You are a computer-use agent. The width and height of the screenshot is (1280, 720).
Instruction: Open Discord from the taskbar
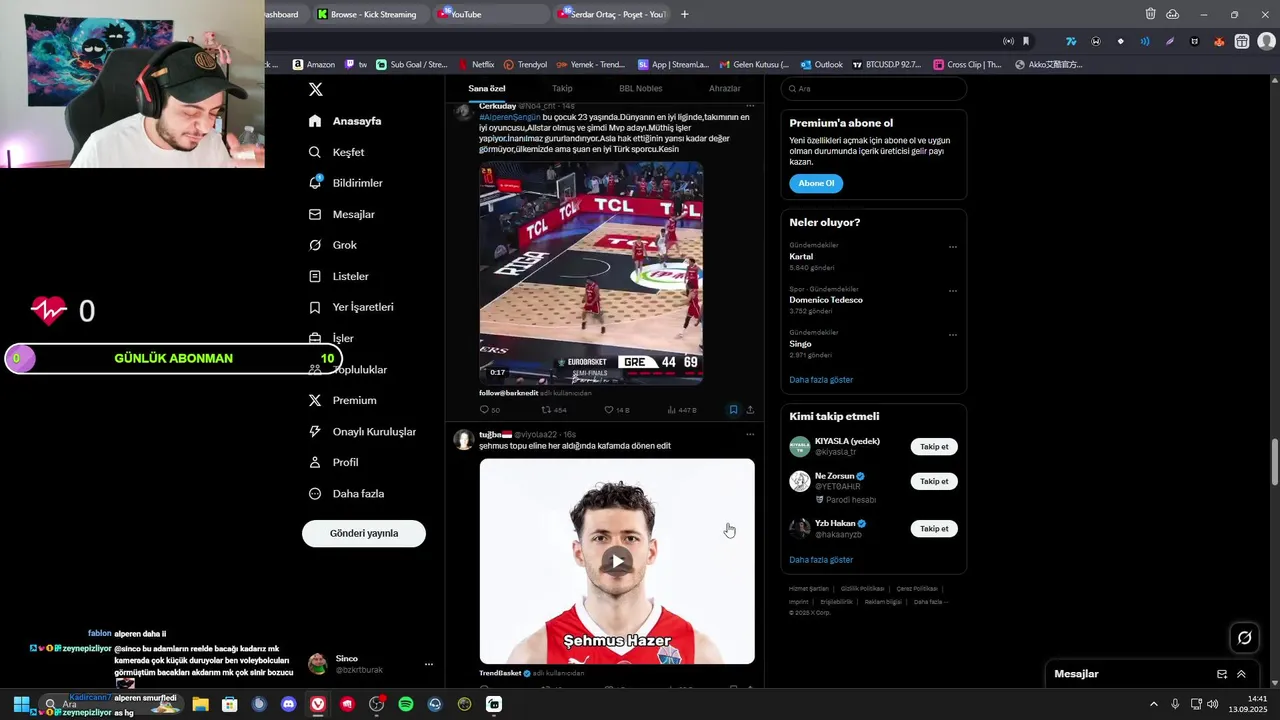289,704
